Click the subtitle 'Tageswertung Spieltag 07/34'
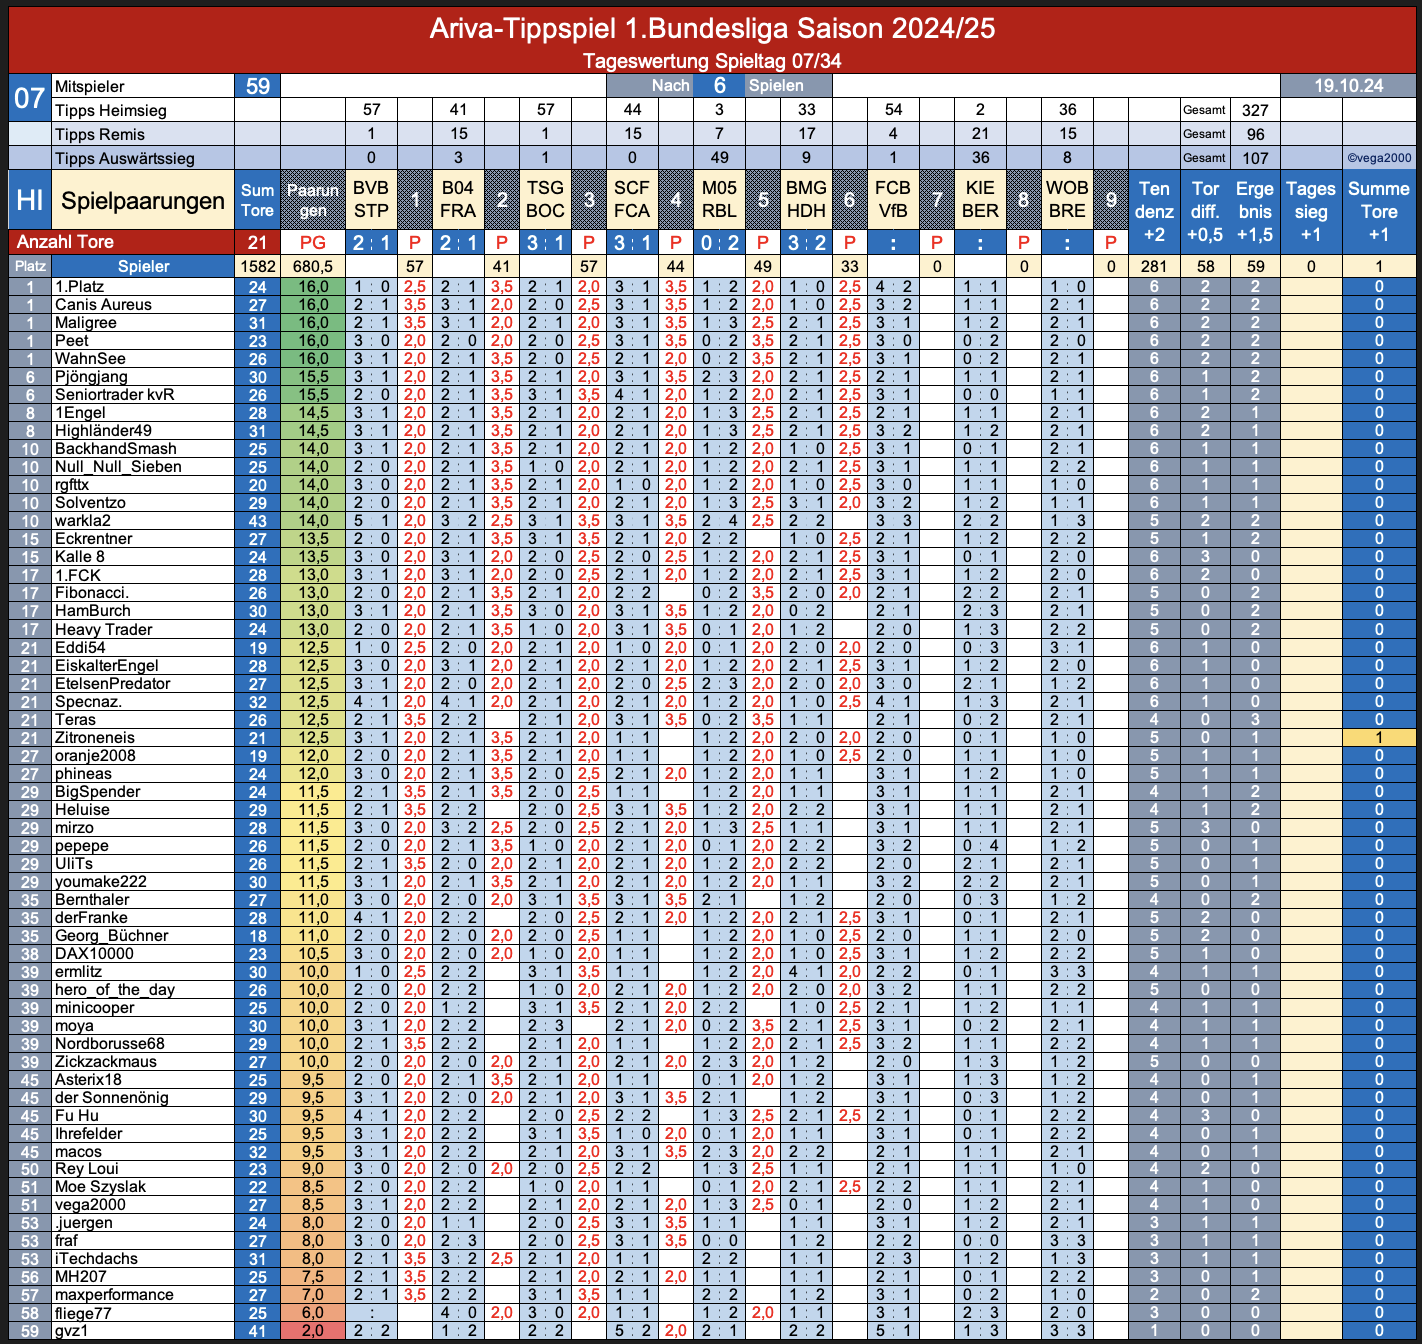Screen dimensions: 1422x1344 coord(712,61)
